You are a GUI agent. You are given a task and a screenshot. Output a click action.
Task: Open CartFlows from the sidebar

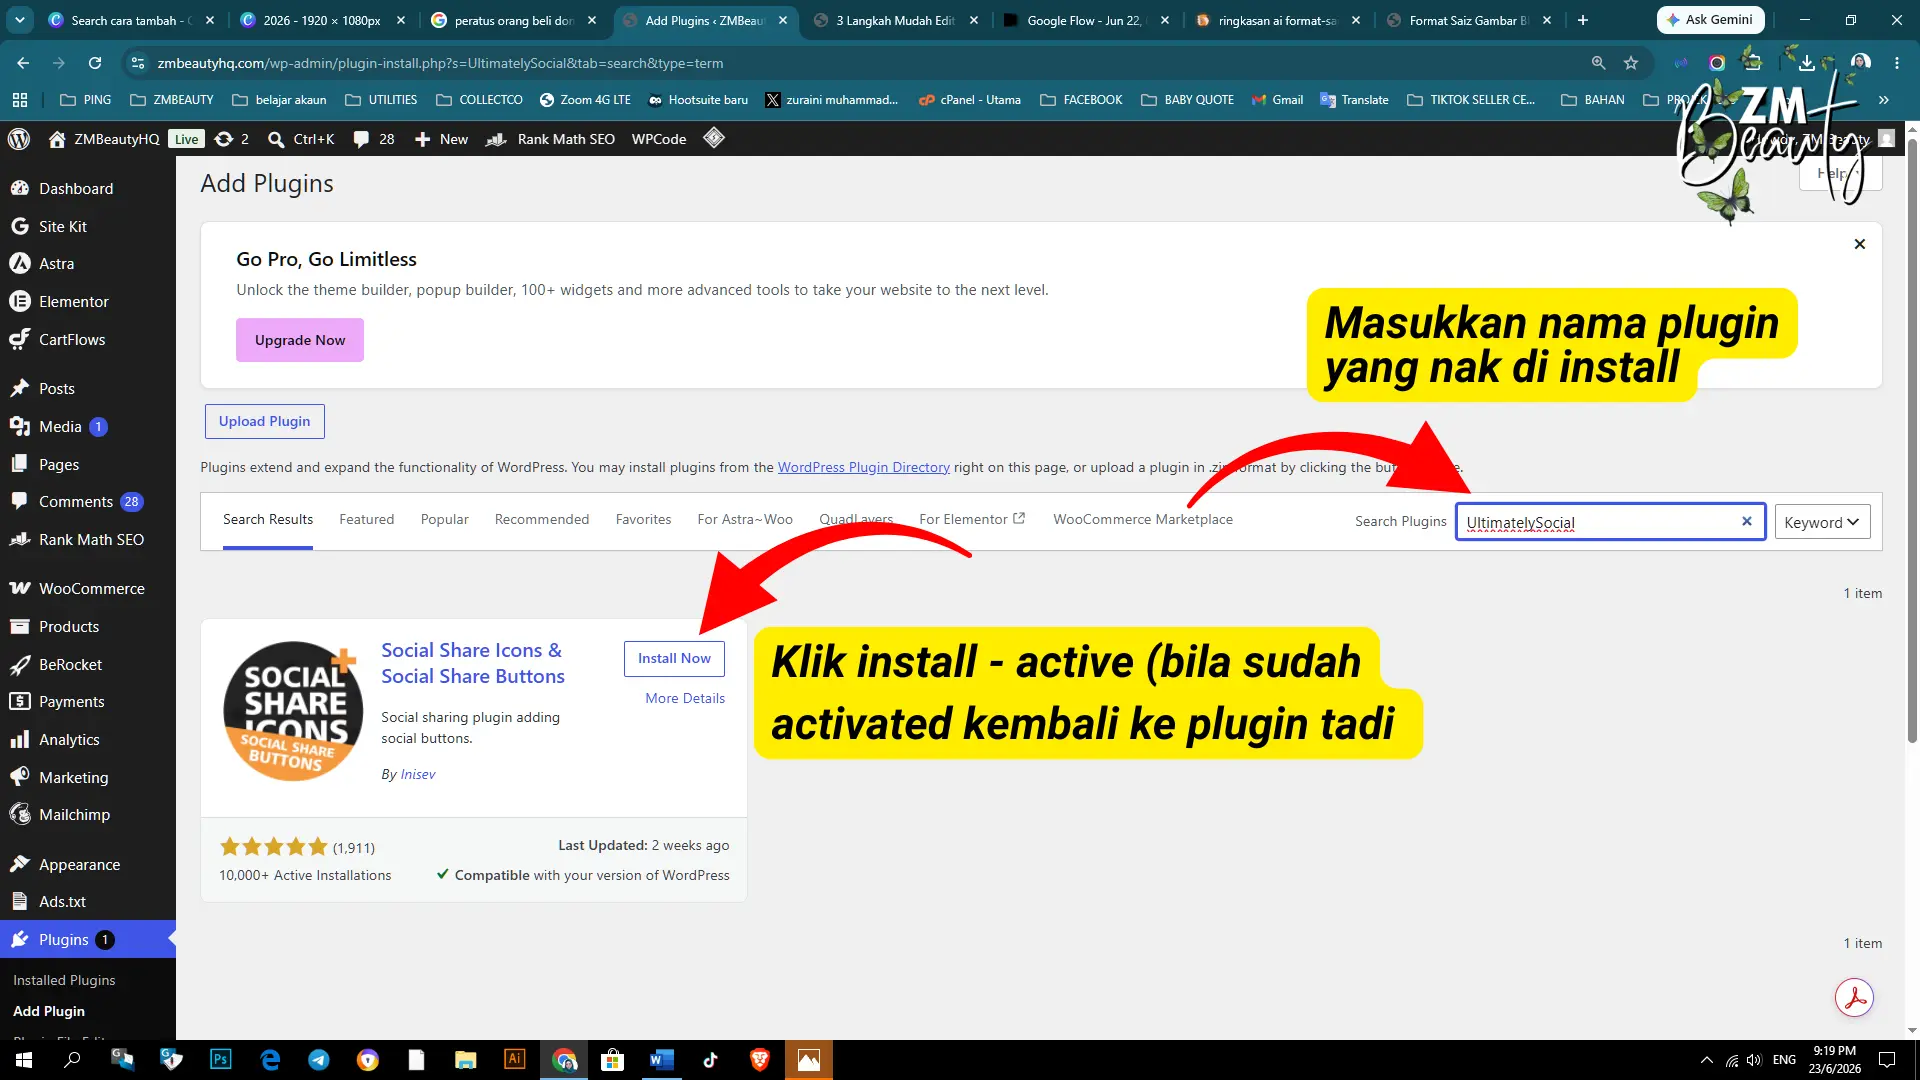71,339
